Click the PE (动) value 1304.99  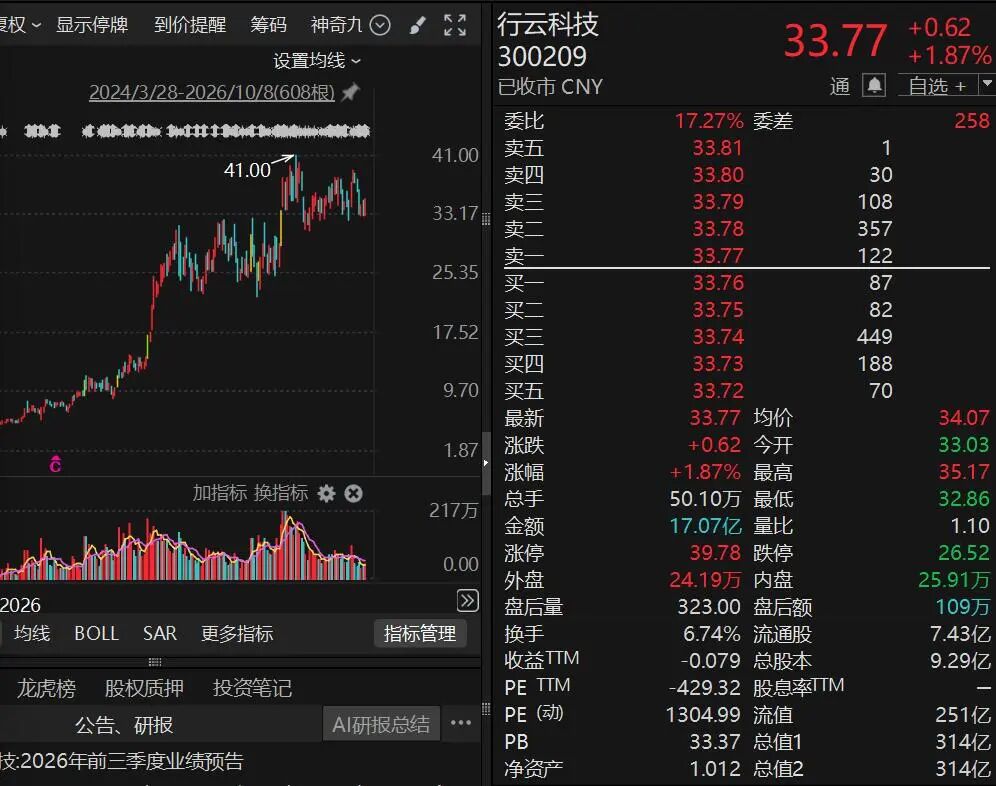(x=703, y=715)
